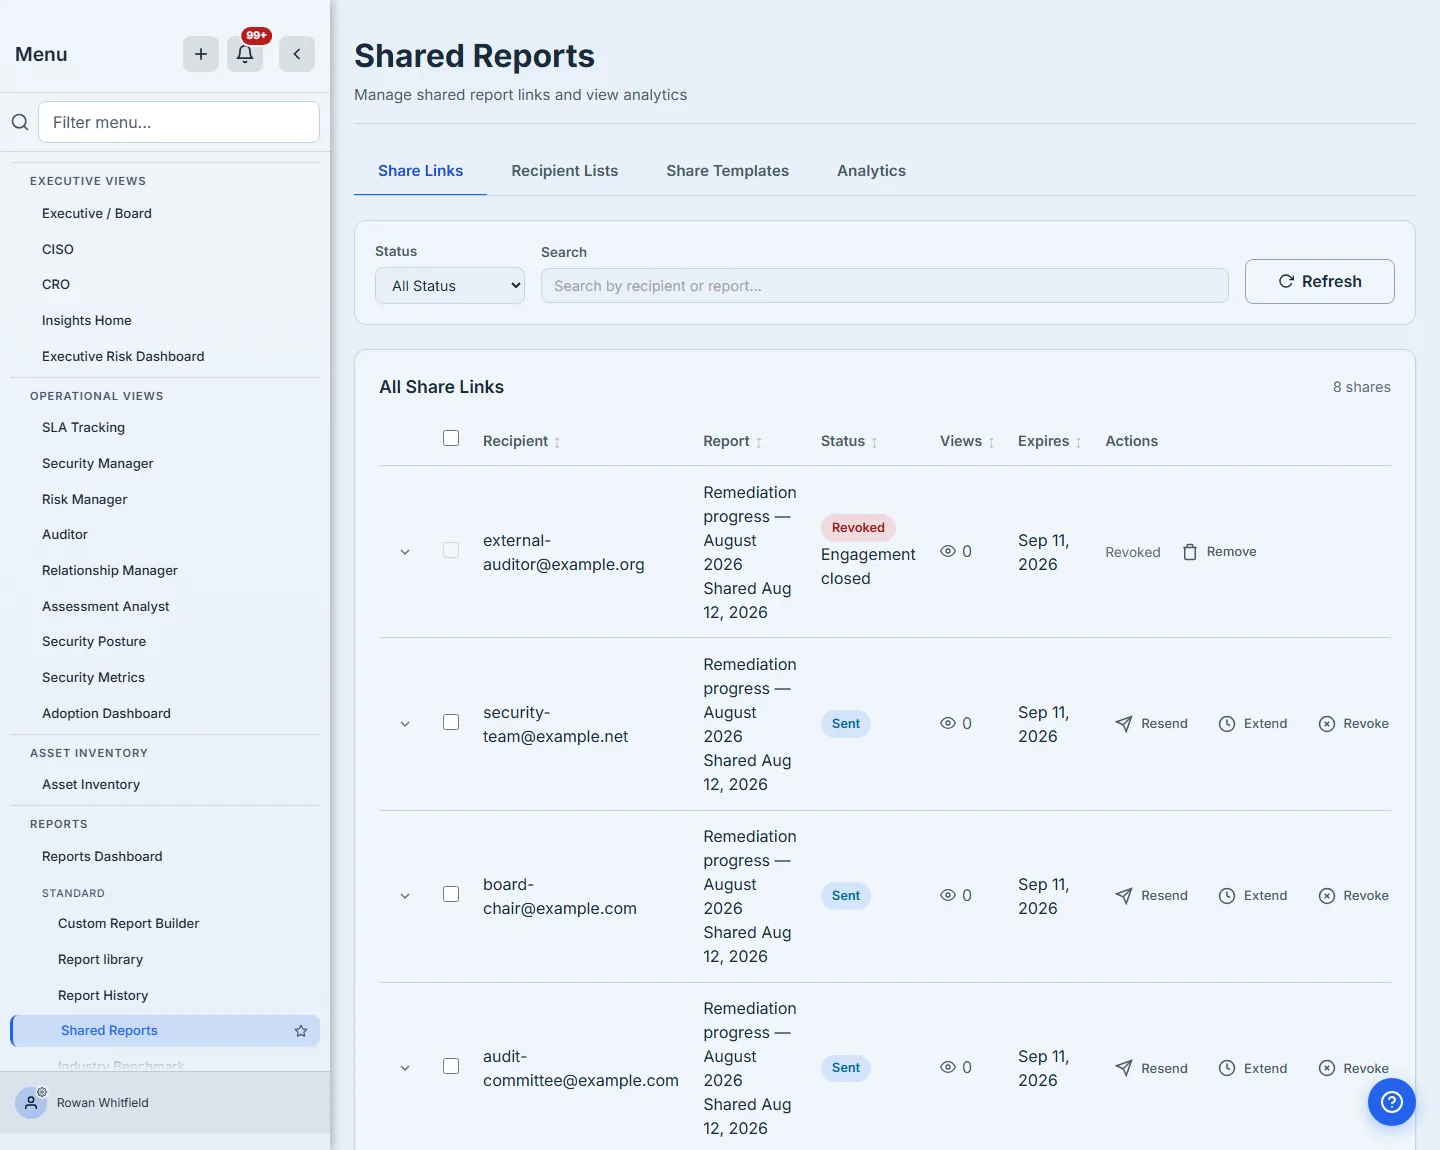
Task: Click Extend clock icon for board-chair row
Action: pyautogui.click(x=1227, y=896)
